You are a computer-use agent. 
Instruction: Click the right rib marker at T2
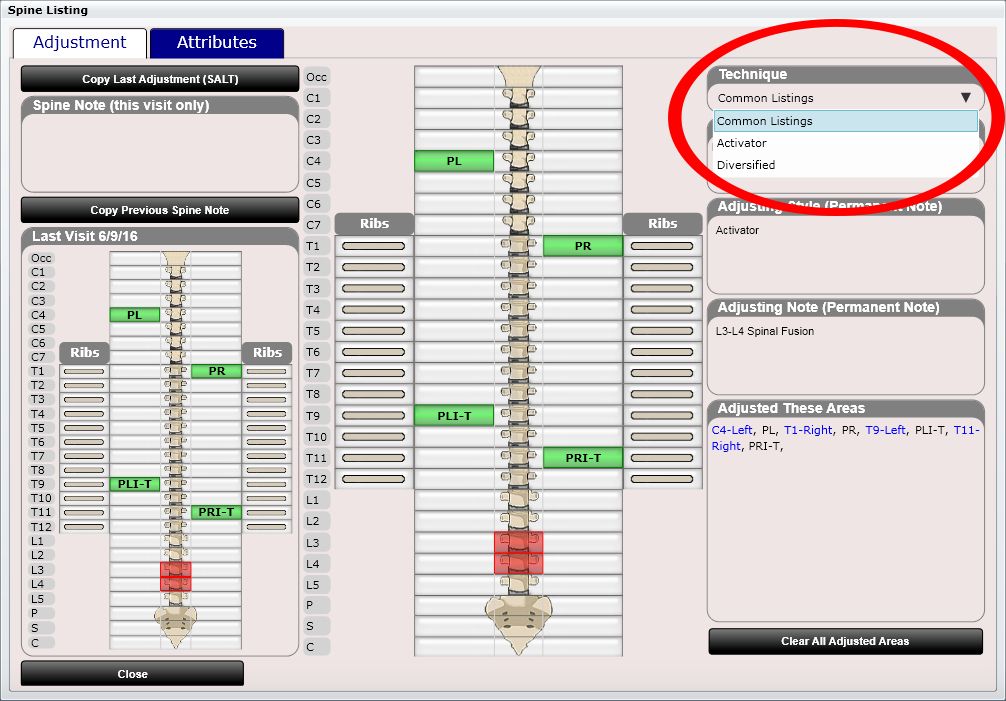pos(662,267)
